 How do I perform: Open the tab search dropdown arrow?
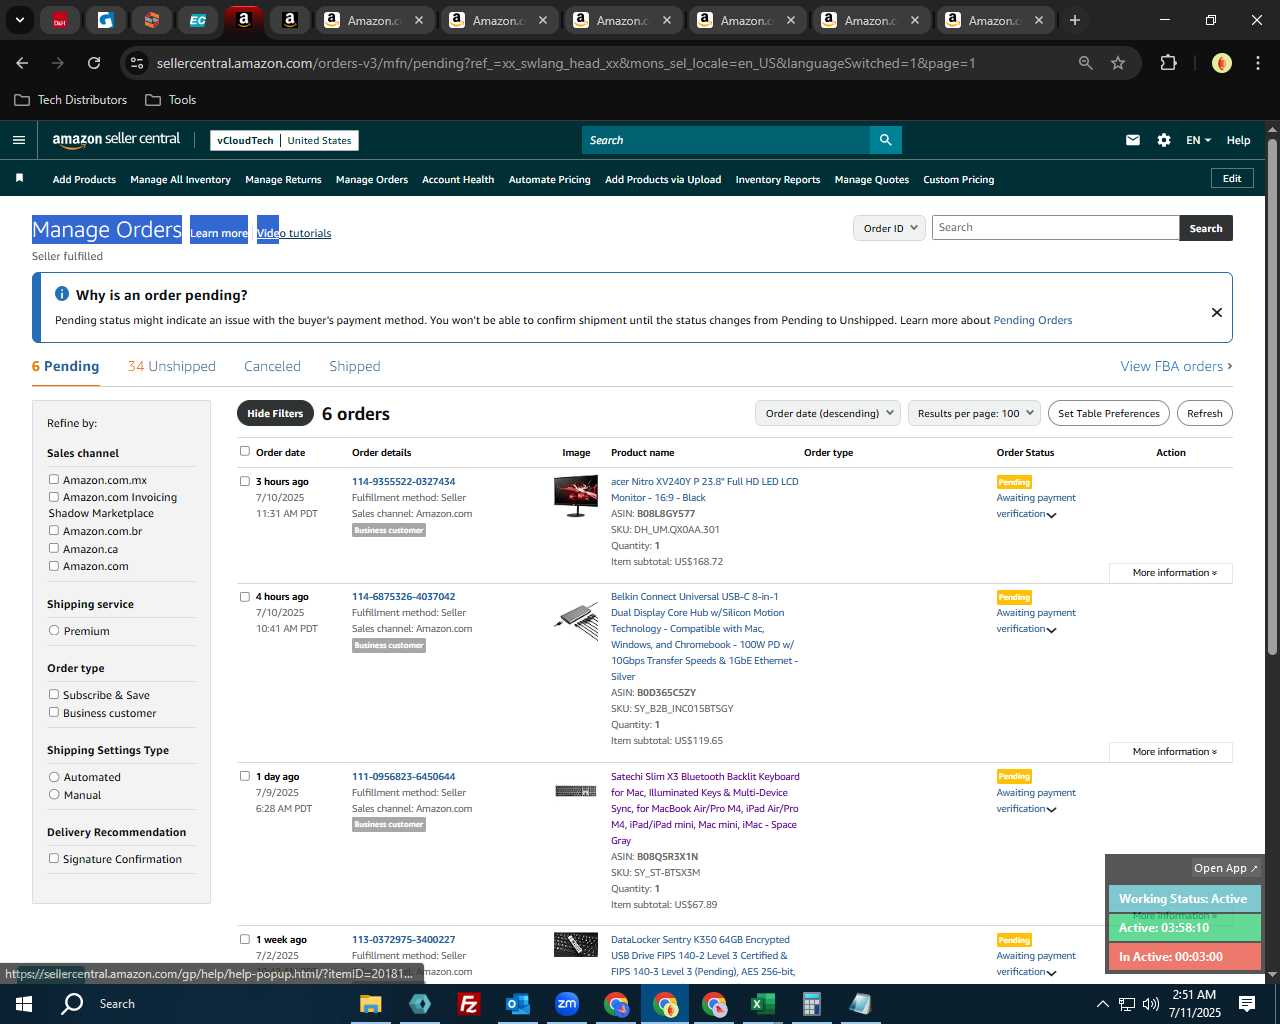pos(19,20)
